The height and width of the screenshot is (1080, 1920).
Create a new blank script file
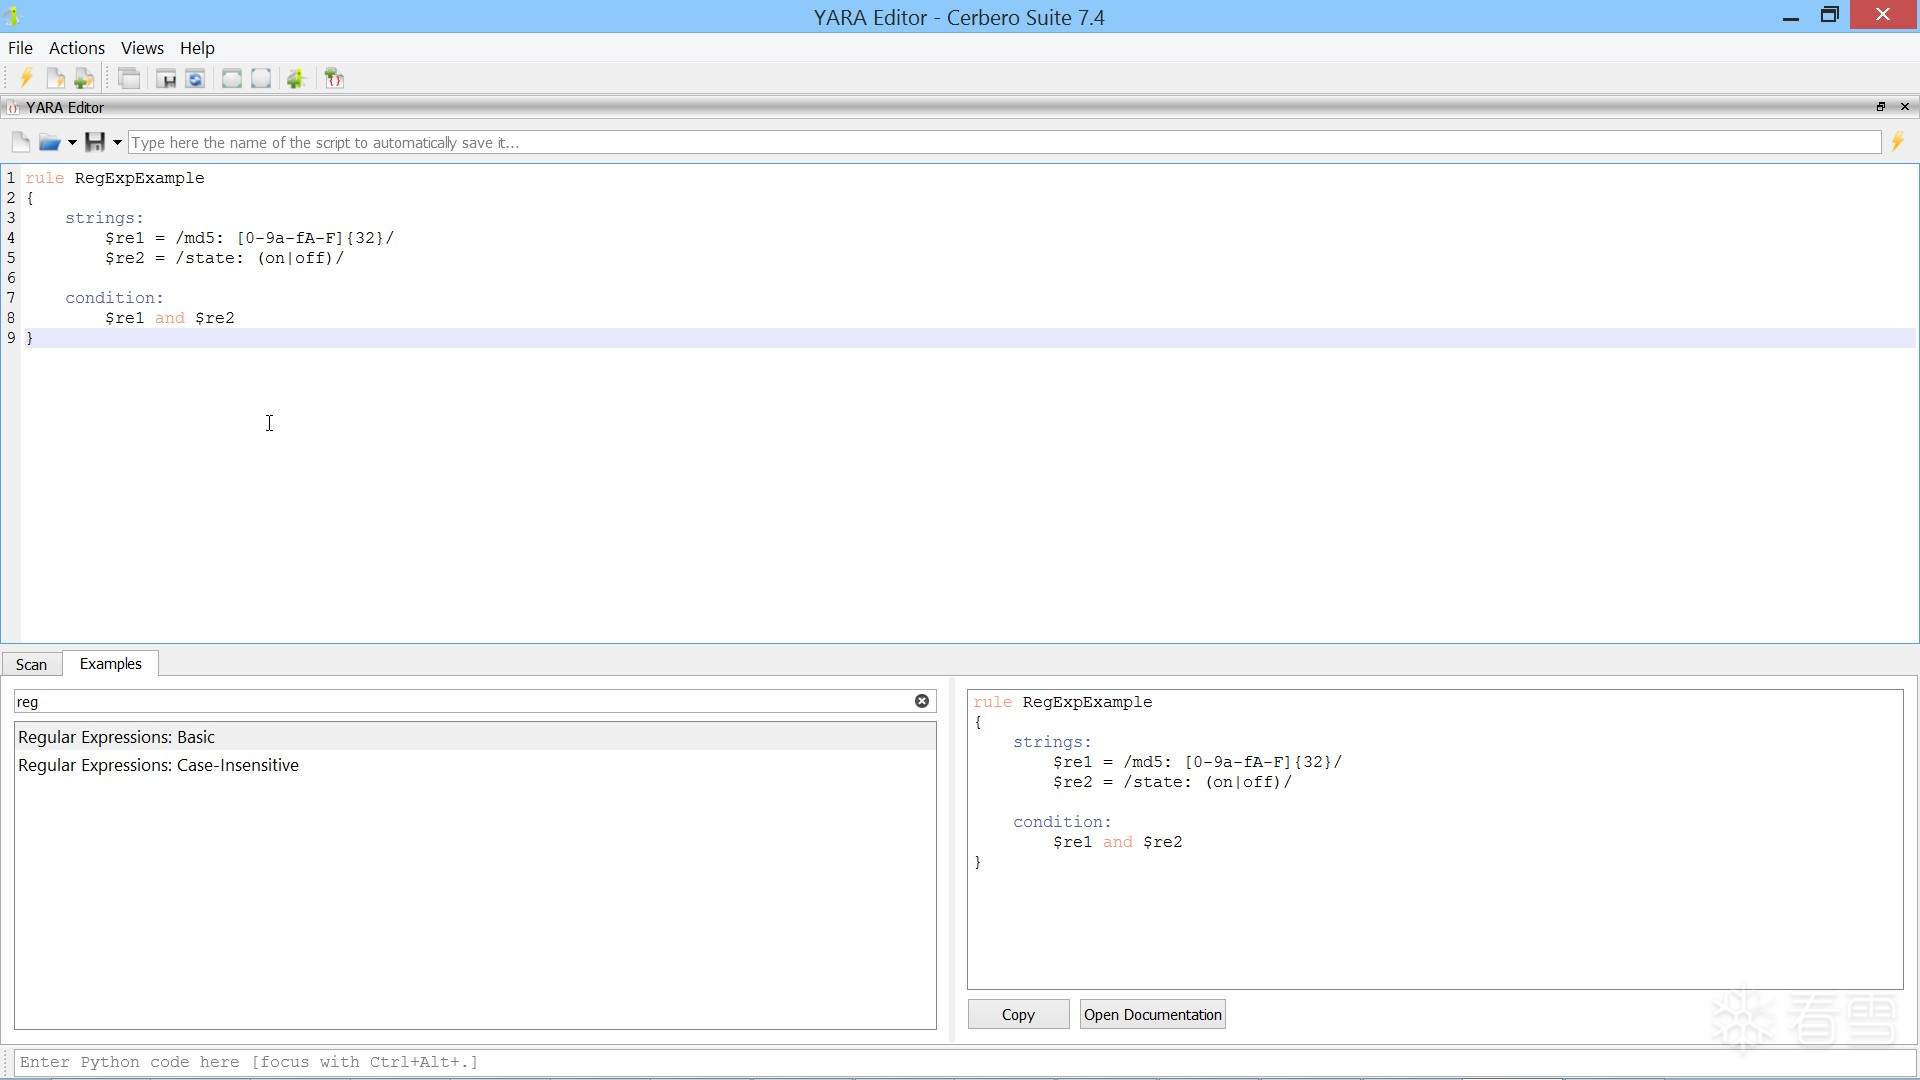[x=20, y=143]
